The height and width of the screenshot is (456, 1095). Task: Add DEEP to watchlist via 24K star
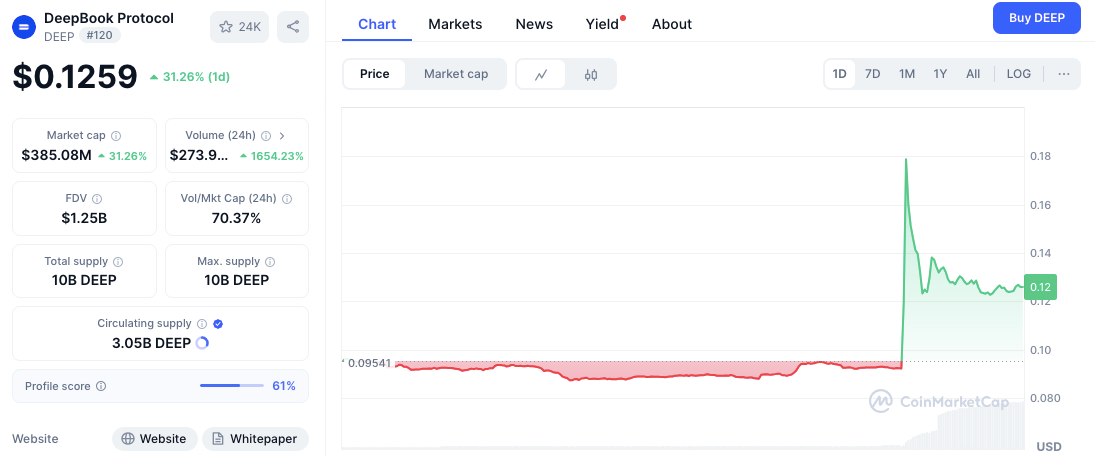(x=240, y=27)
